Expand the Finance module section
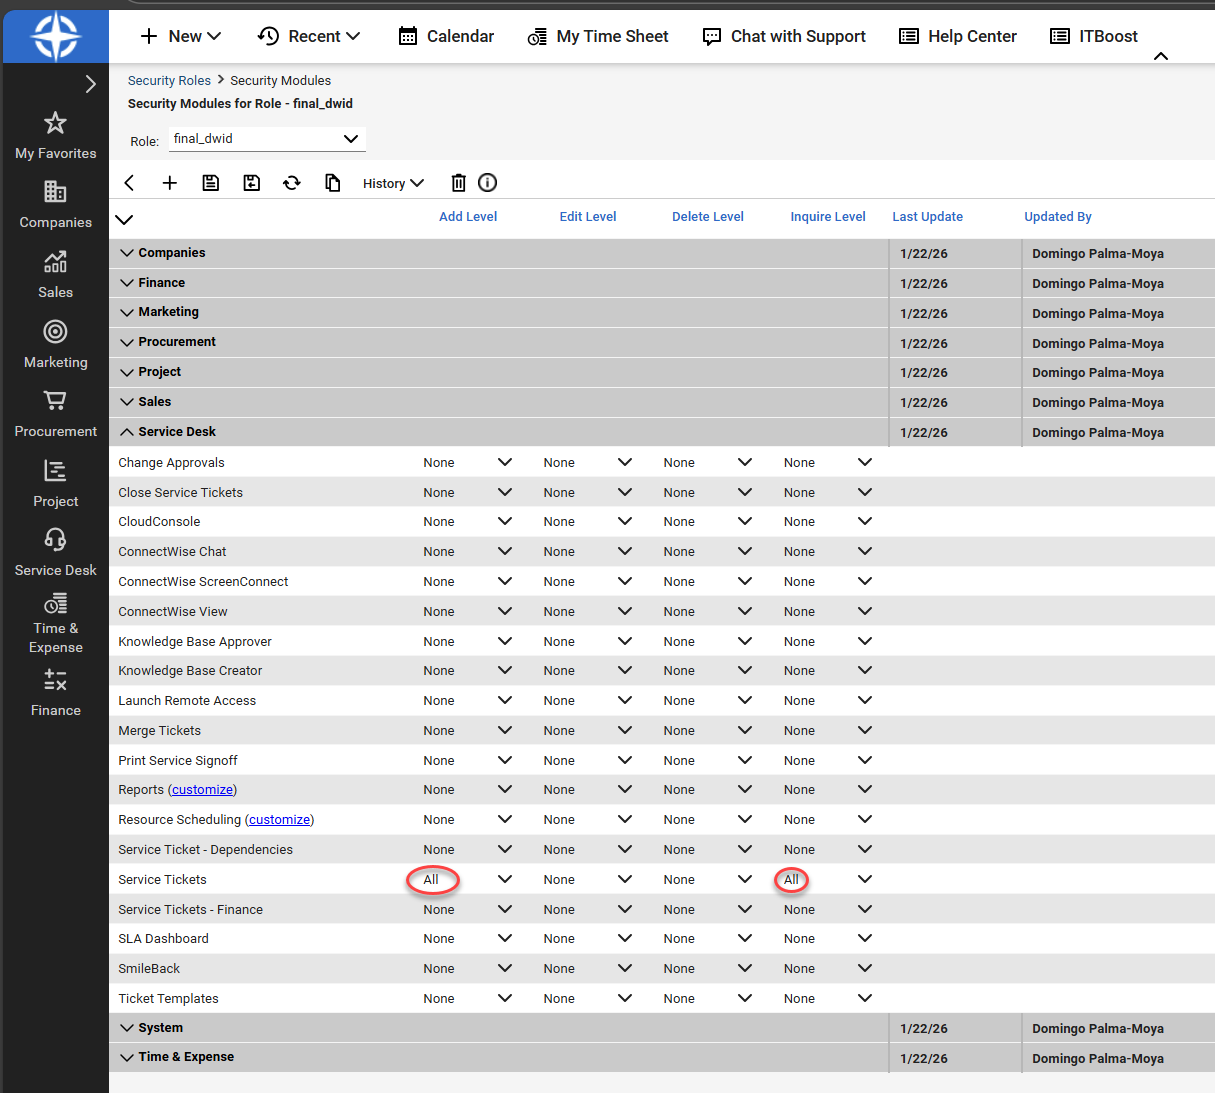 (x=127, y=283)
